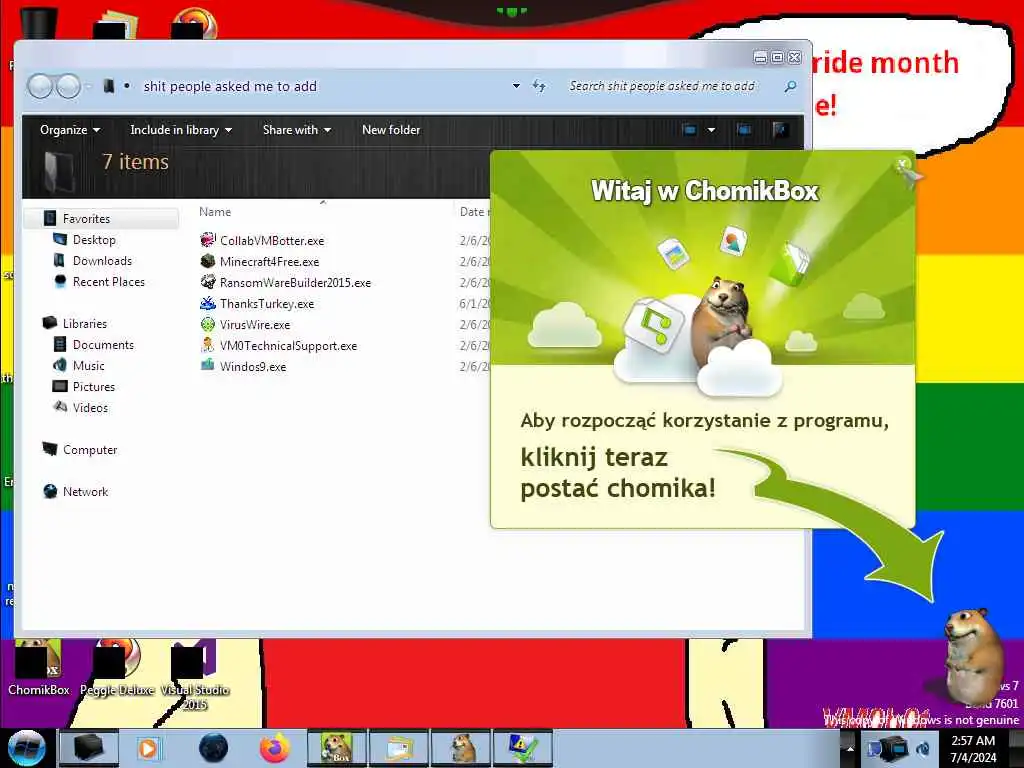Click the Explorer help icon

780,129
